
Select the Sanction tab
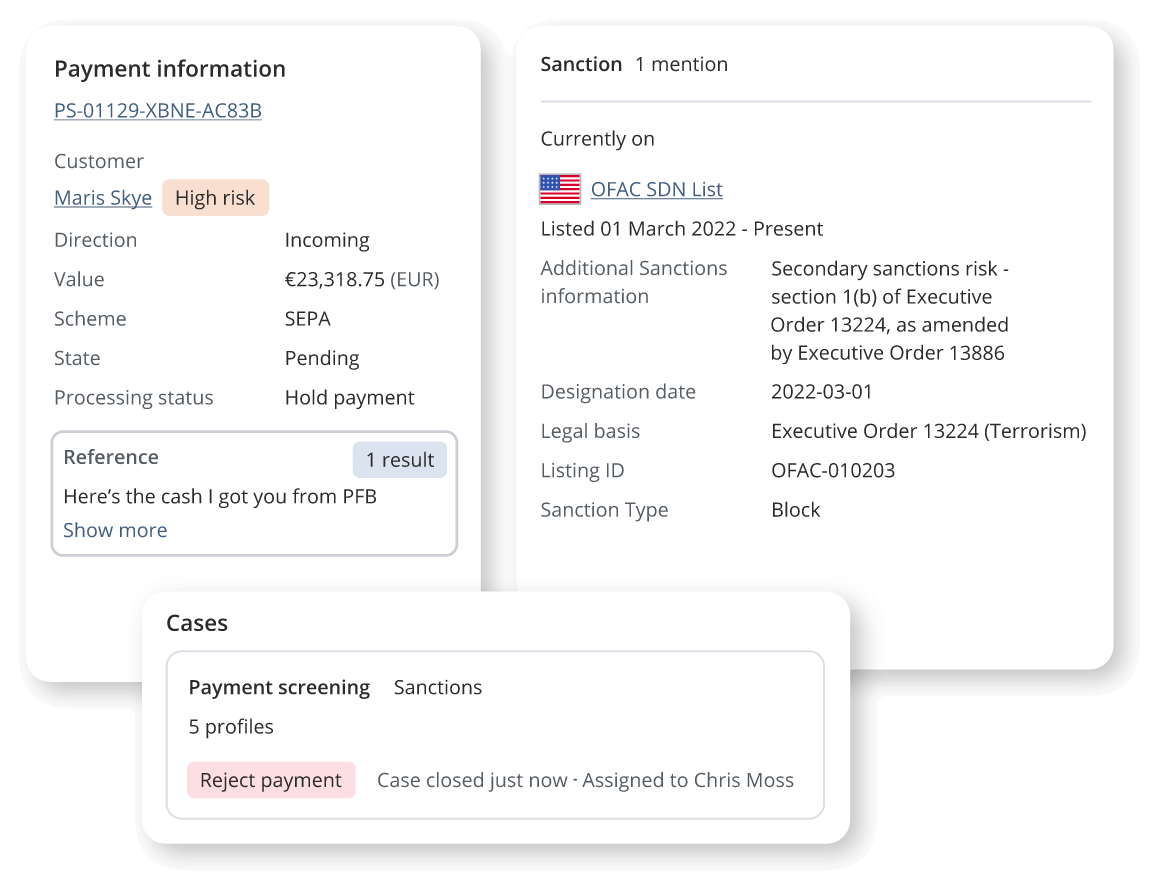click(x=581, y=64)
